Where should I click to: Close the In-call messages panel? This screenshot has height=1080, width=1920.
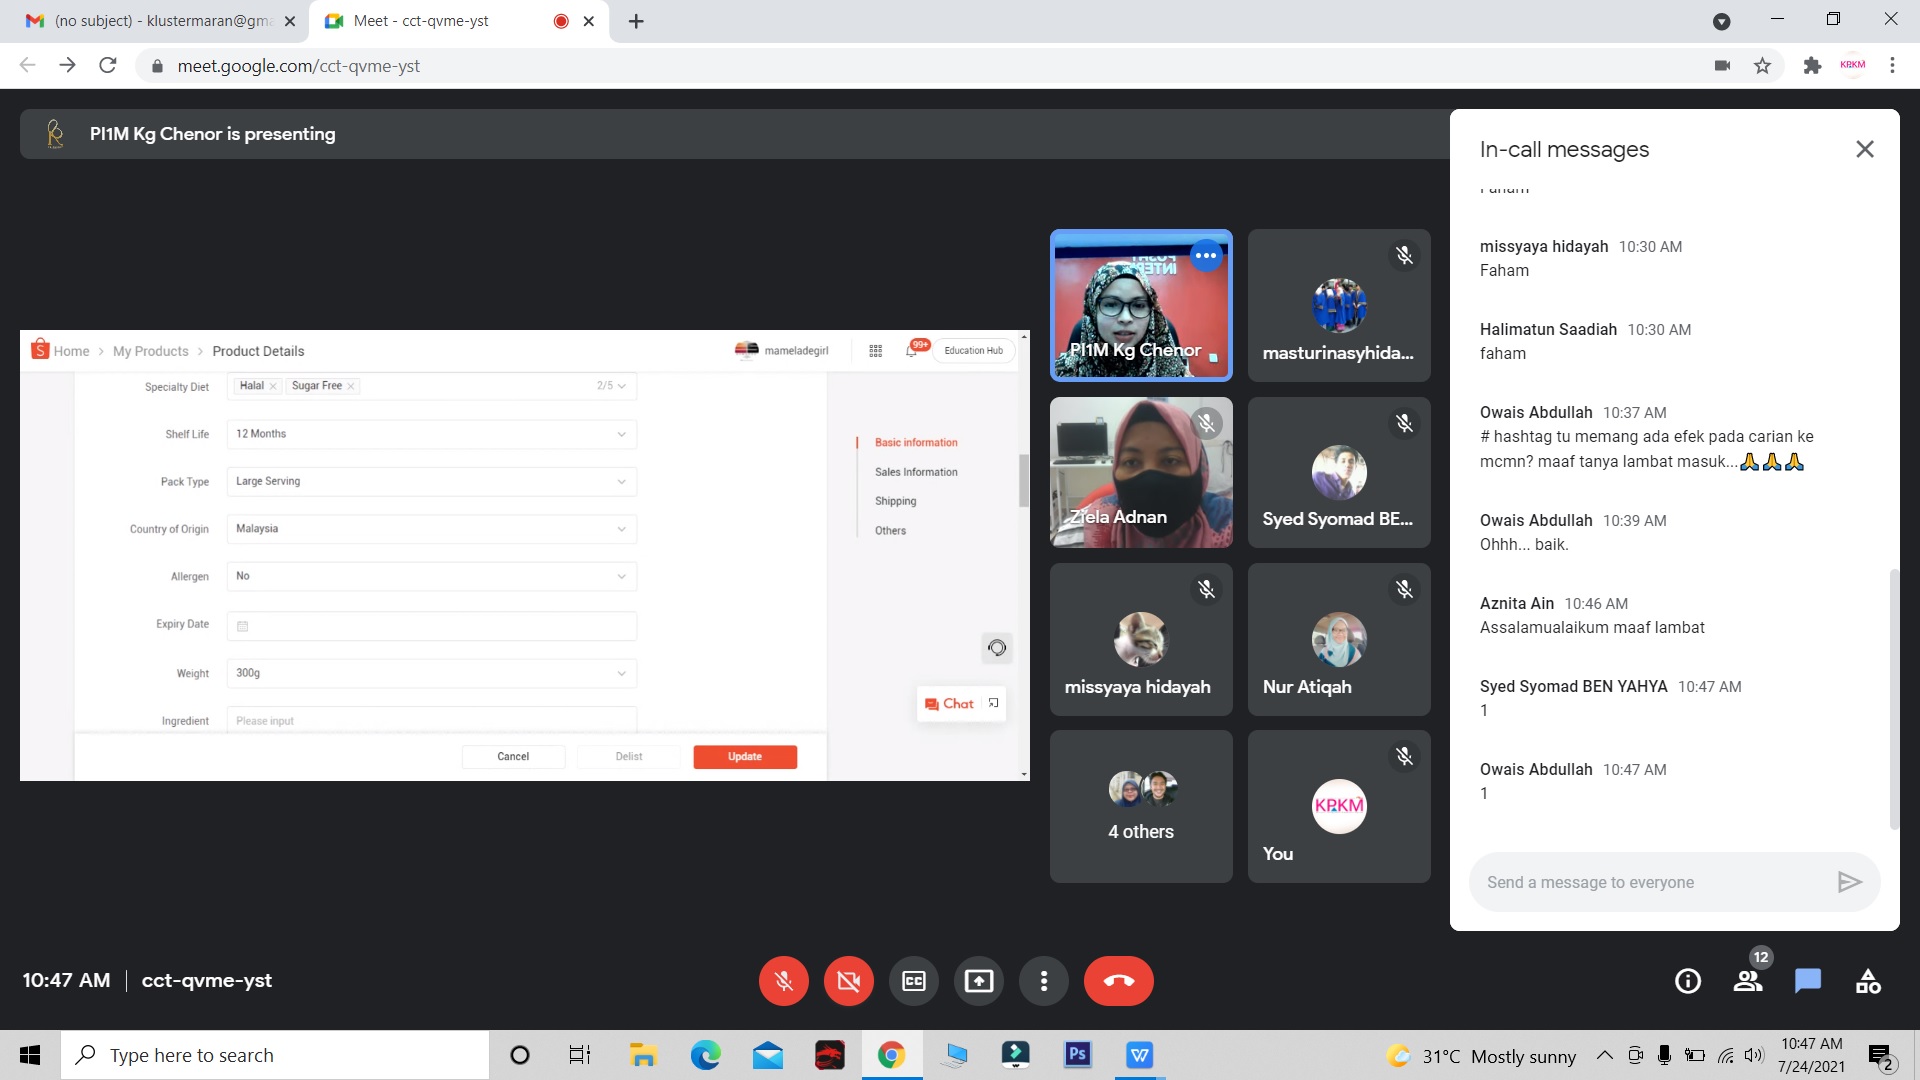(1864, 149)
